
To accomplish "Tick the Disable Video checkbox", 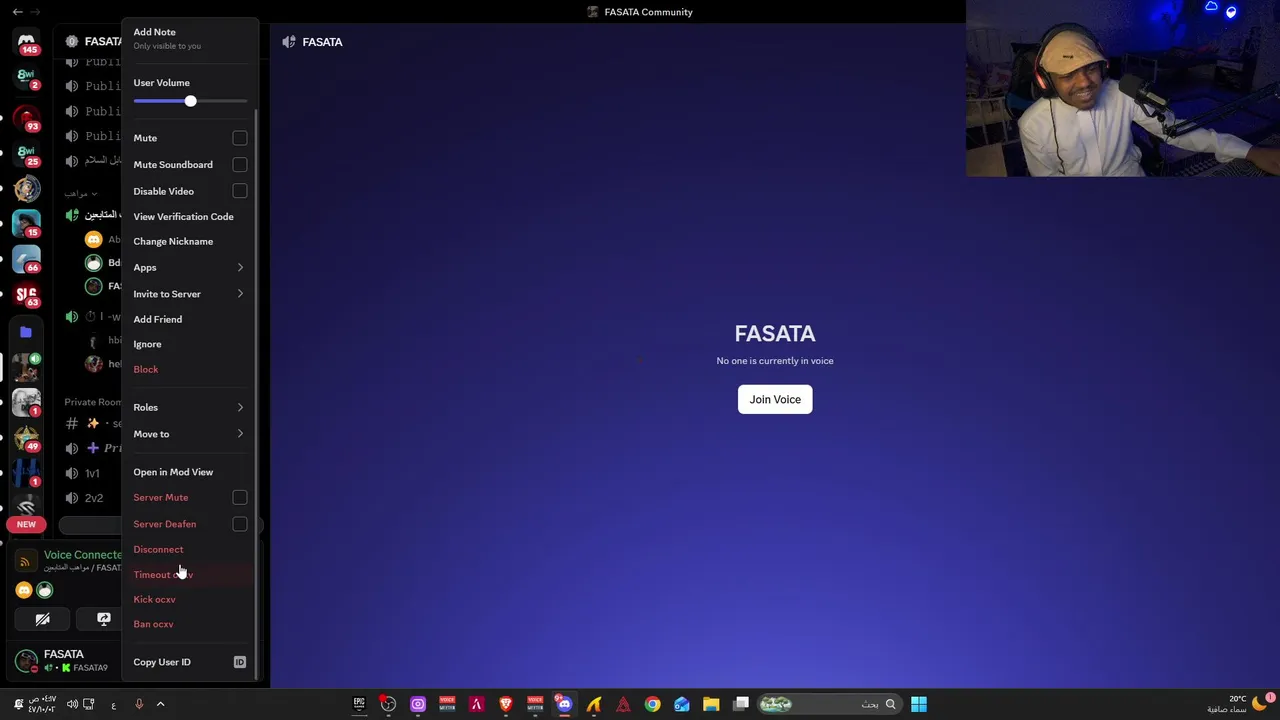I will (240, 190).
